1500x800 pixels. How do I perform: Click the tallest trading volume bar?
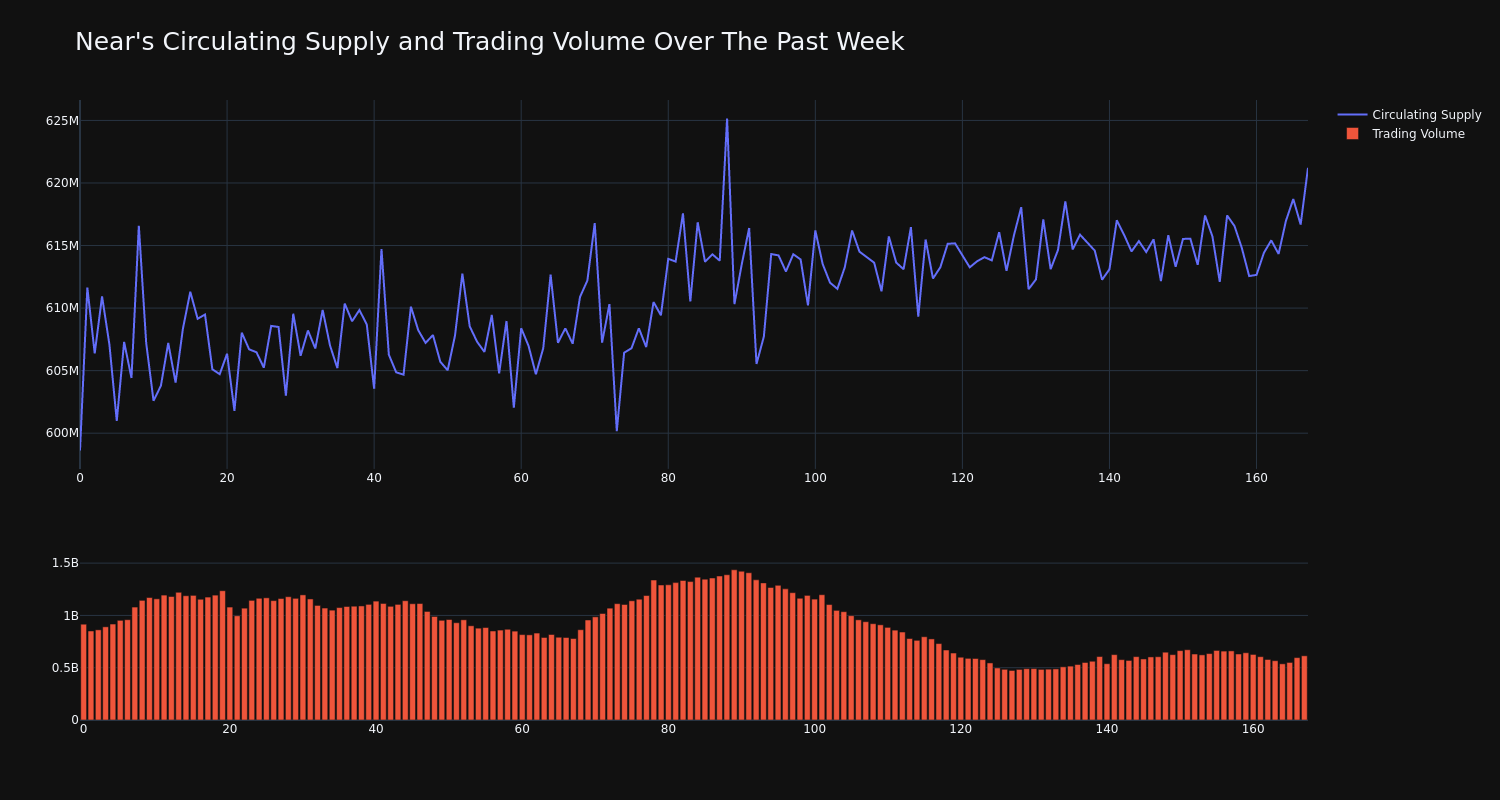[x=734, y=645]
